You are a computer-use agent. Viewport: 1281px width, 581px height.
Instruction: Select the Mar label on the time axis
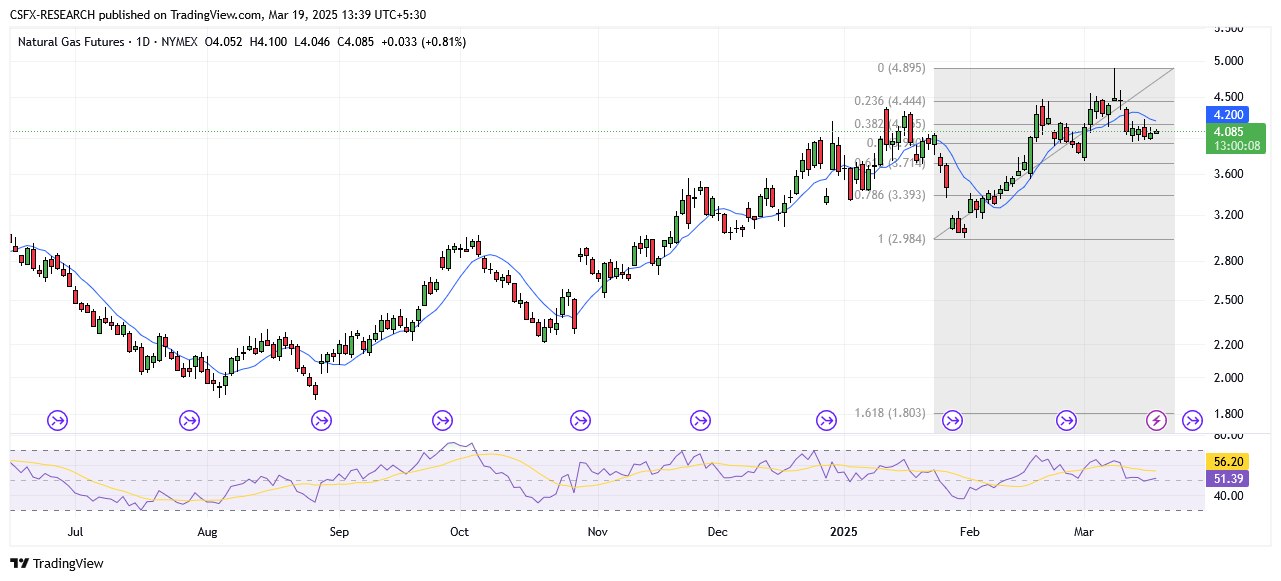(1084, 533)
